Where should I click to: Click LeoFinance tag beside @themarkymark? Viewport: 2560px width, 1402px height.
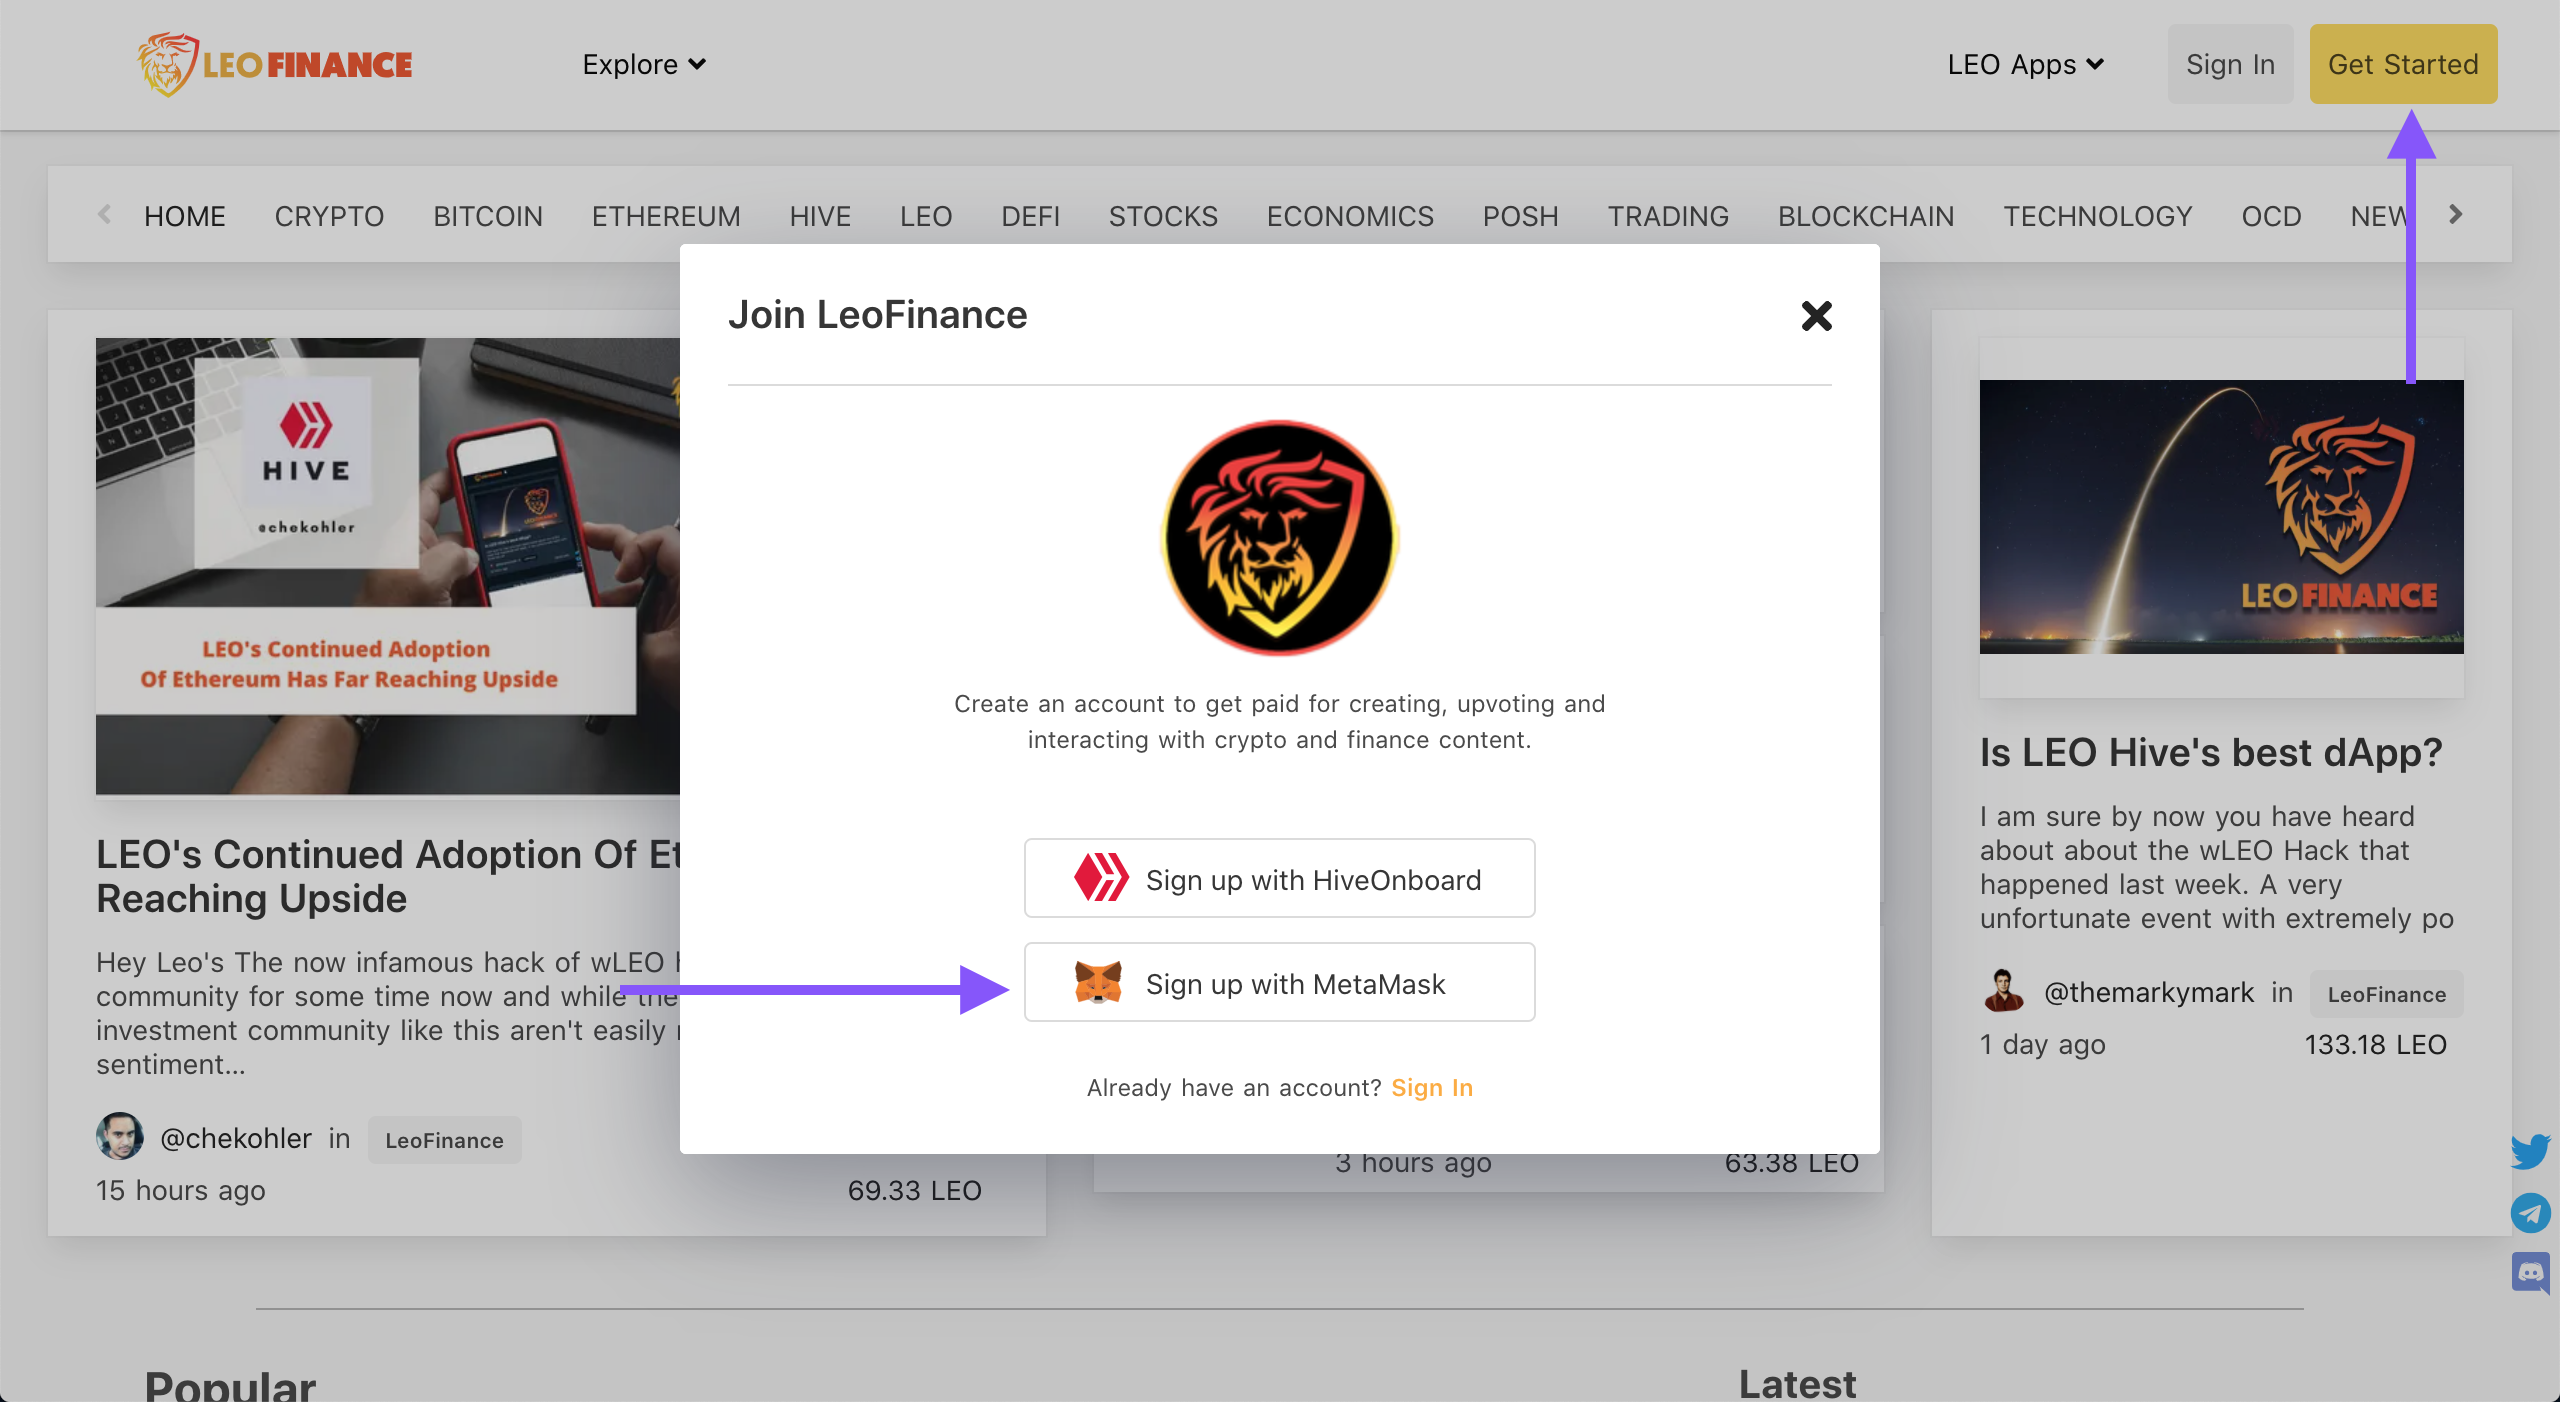click(x=2386, y=994)
